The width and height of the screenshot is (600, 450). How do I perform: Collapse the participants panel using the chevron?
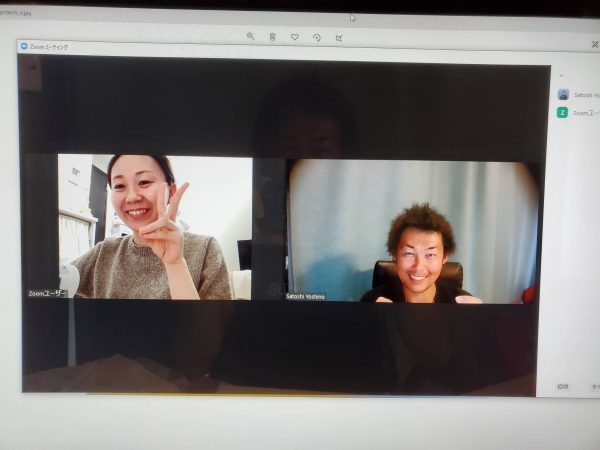pos(560,75)
